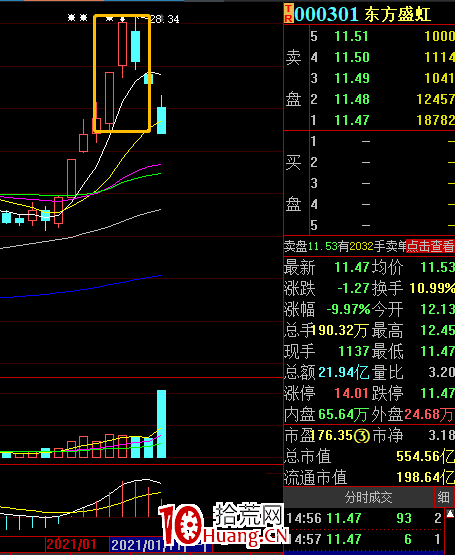The height and width of the screenshot is (555, 455).
Task: Click sell volume 12457 at level 2
Action: 436,99
